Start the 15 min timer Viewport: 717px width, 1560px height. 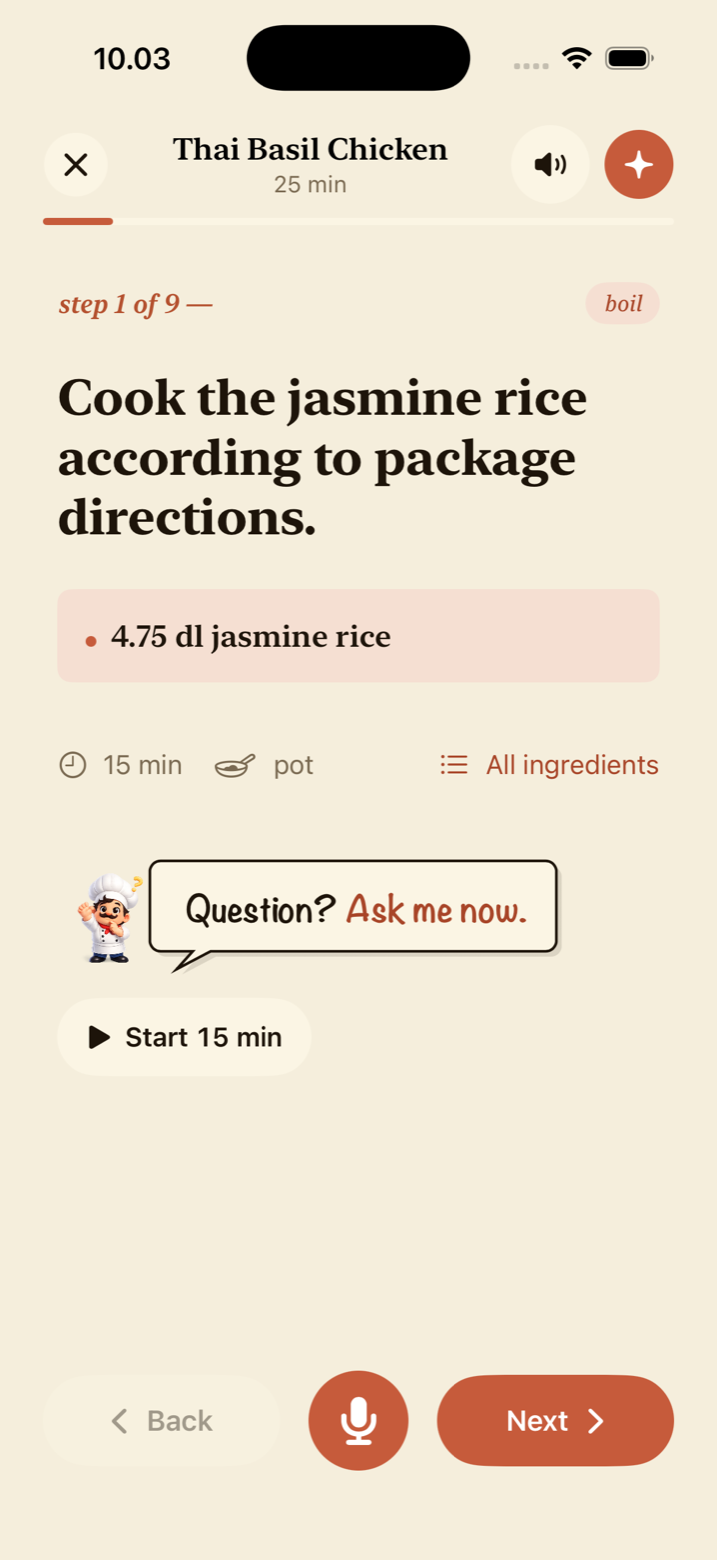pos(184,1037)
